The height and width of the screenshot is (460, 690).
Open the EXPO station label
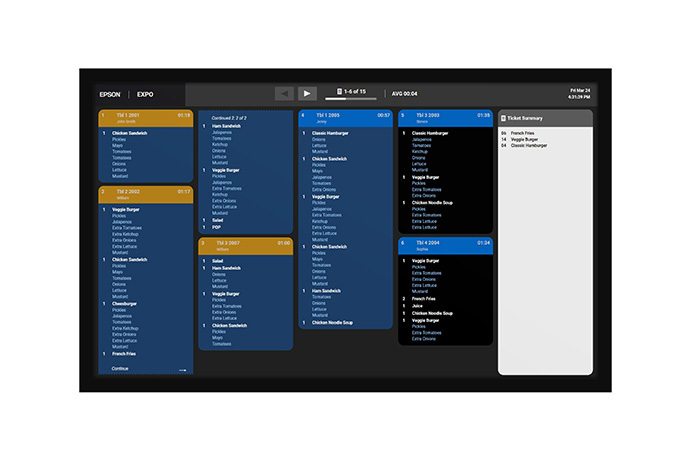coord(145,94)
